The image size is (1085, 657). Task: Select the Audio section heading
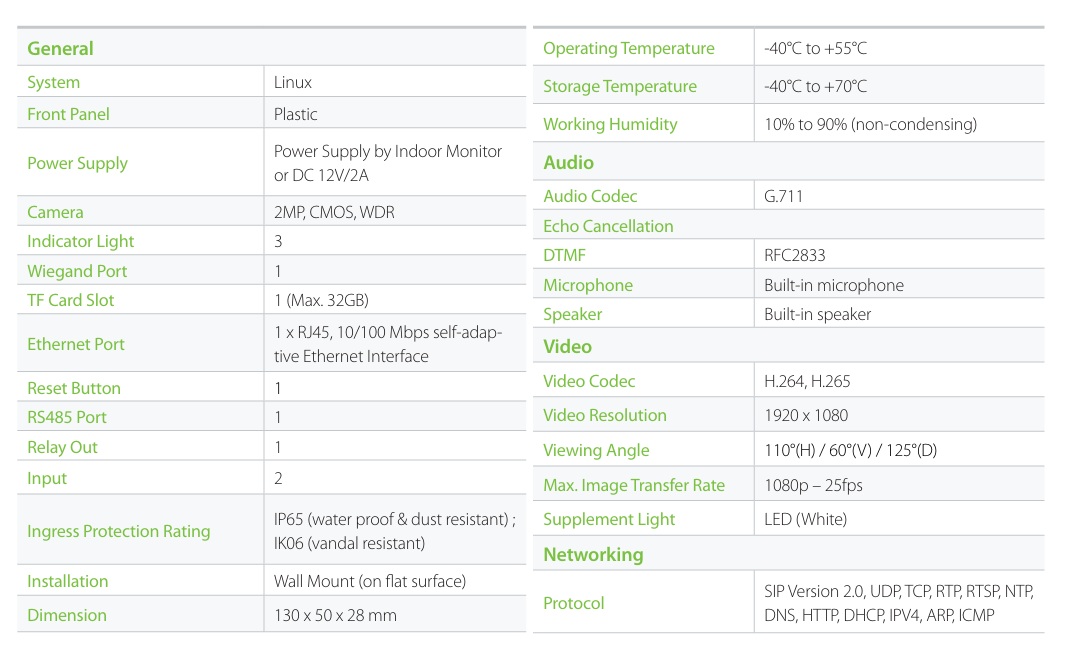568,162
